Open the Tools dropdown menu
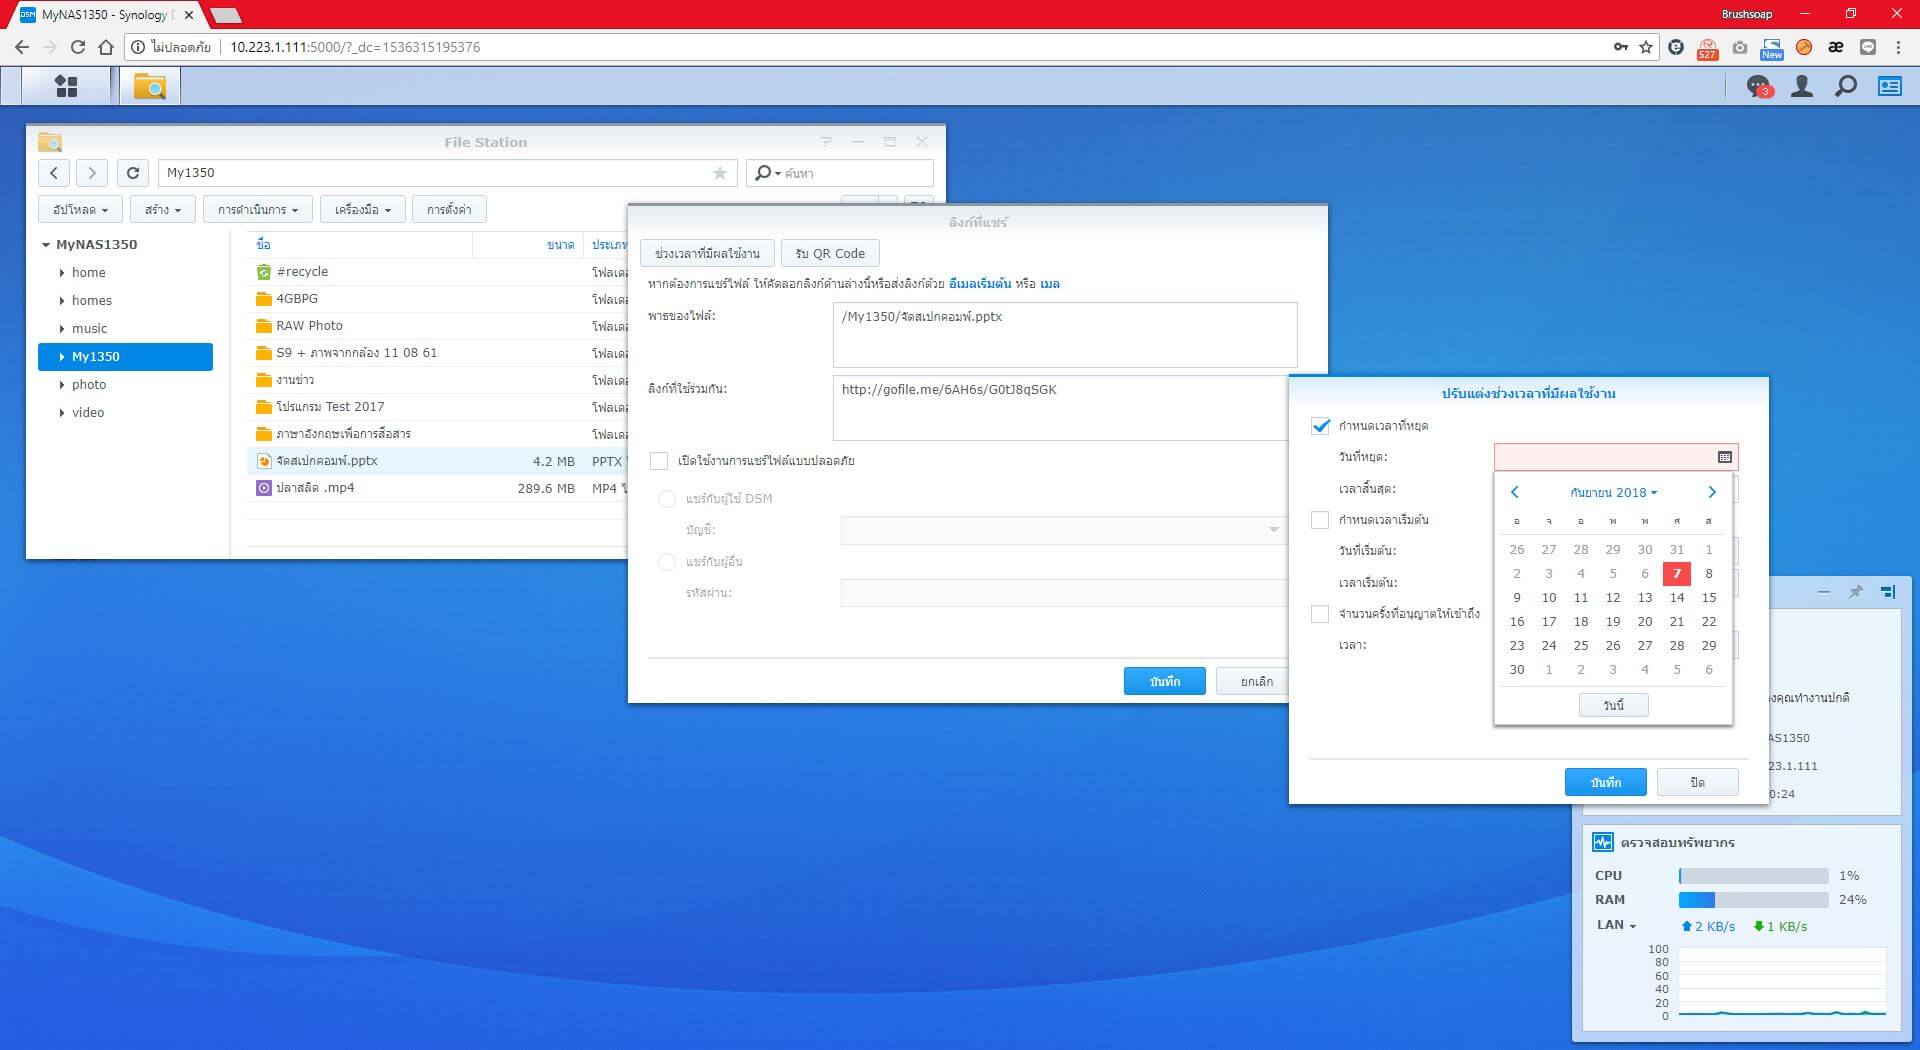1920x1050 pixels. [362, 210]
